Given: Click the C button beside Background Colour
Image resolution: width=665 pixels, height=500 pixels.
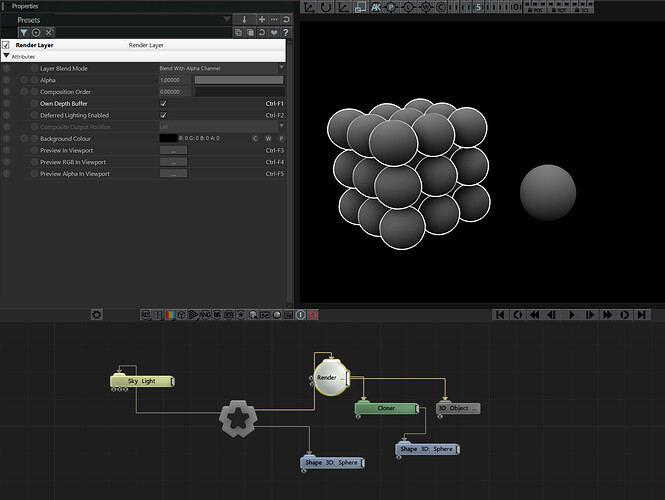Looking at the screenshot, I should pos(255,138).
